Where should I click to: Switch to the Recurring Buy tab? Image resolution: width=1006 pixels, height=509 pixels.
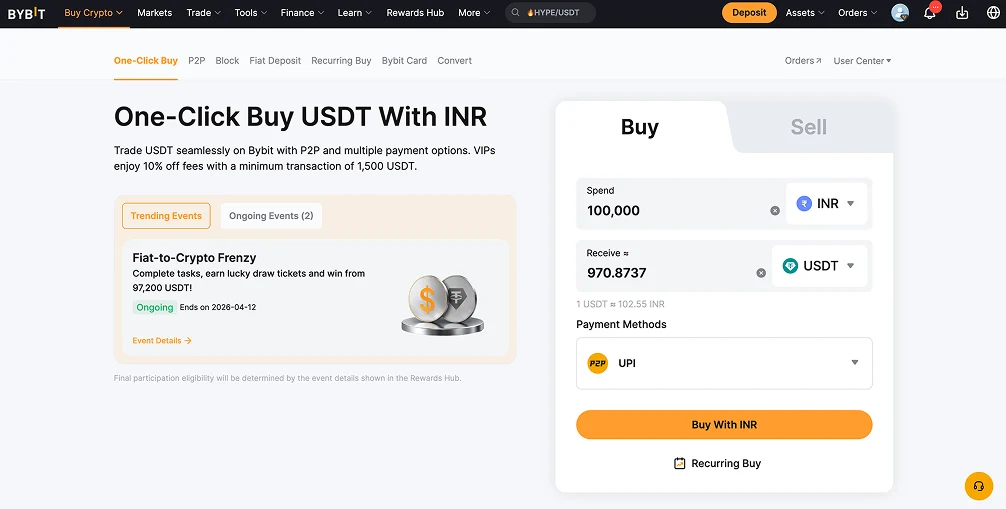point(341,61)
